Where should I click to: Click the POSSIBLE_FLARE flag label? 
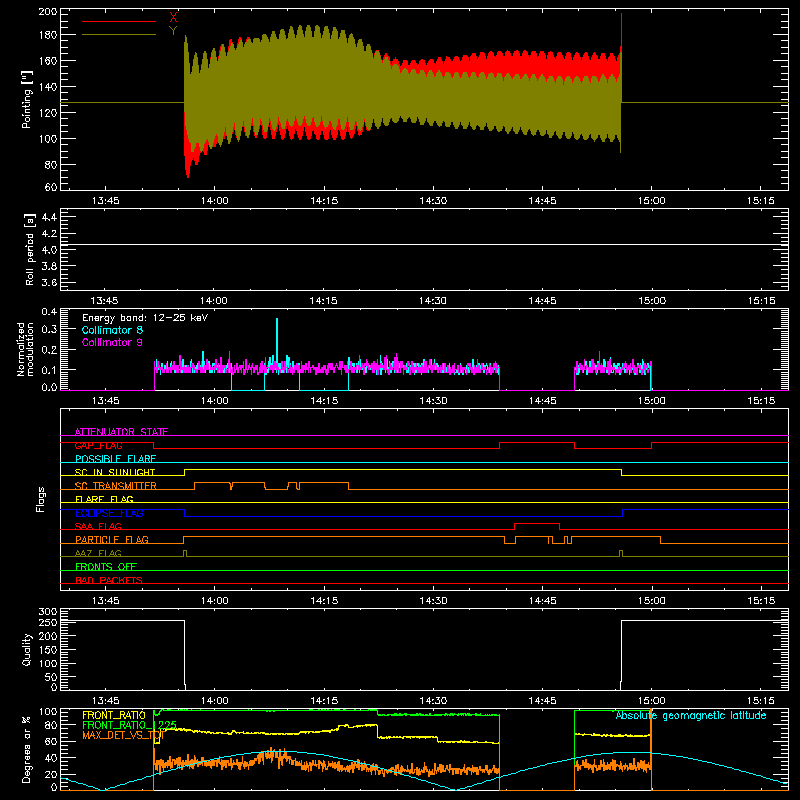pos(115,459)
